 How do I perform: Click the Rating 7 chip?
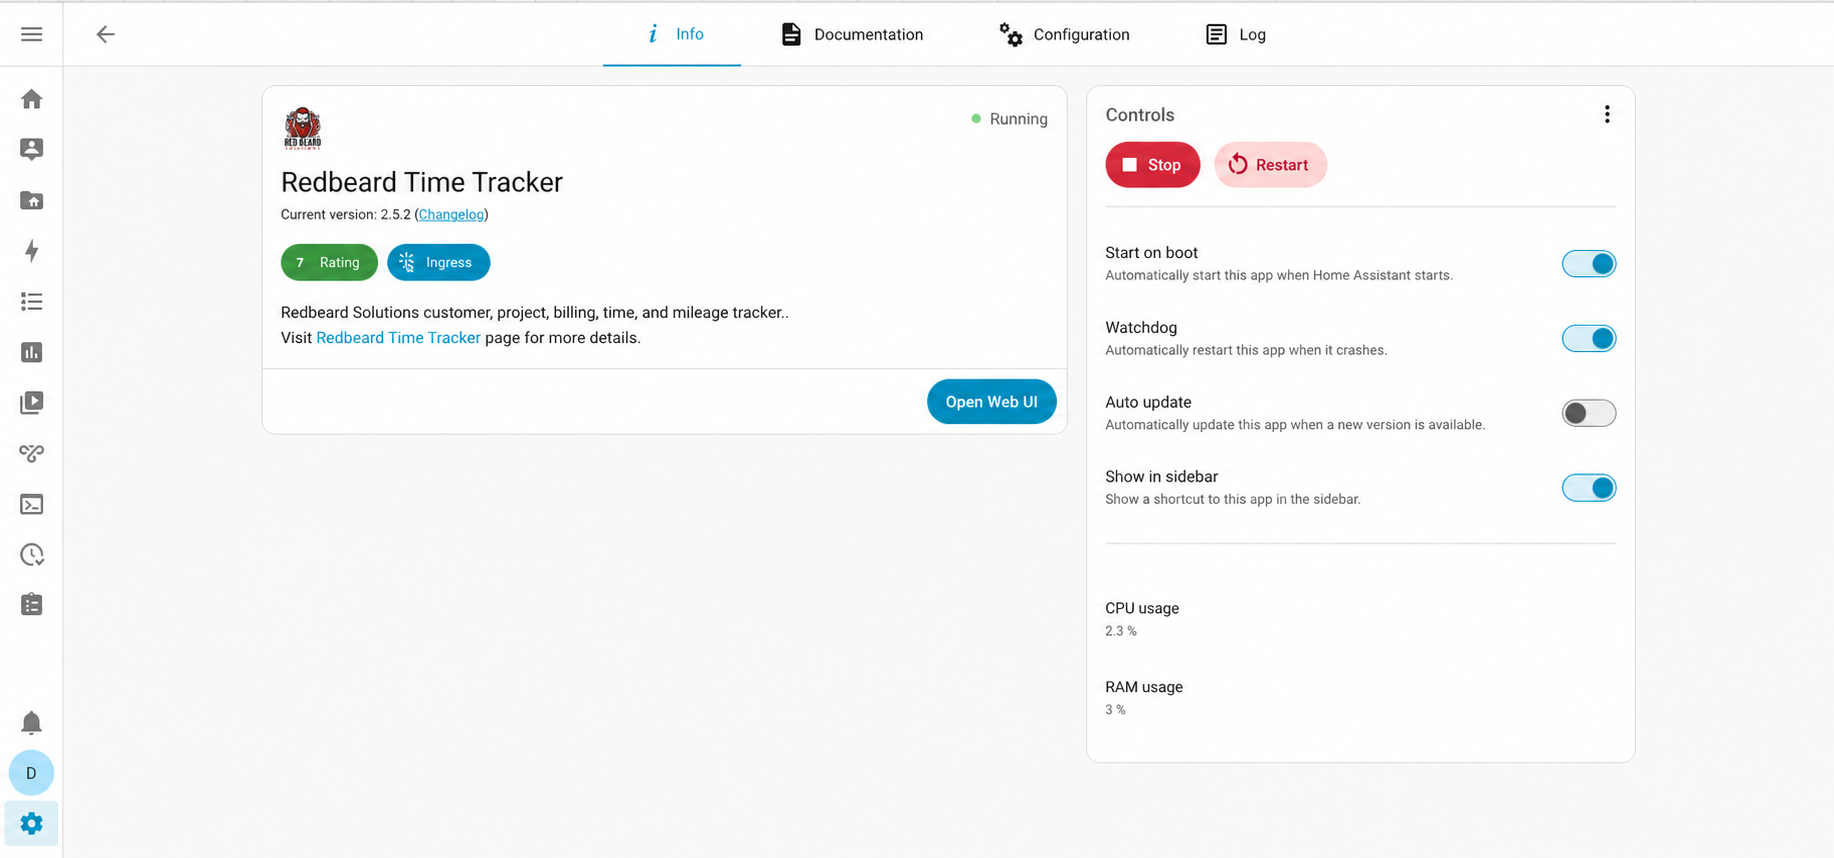(329, 262)
